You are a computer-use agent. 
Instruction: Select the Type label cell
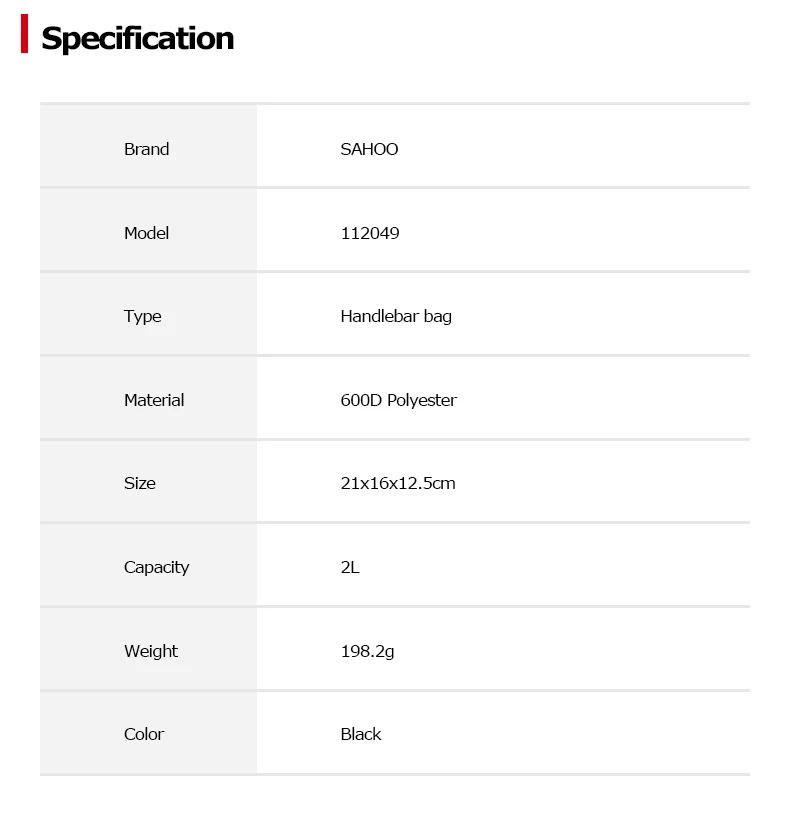148,314
